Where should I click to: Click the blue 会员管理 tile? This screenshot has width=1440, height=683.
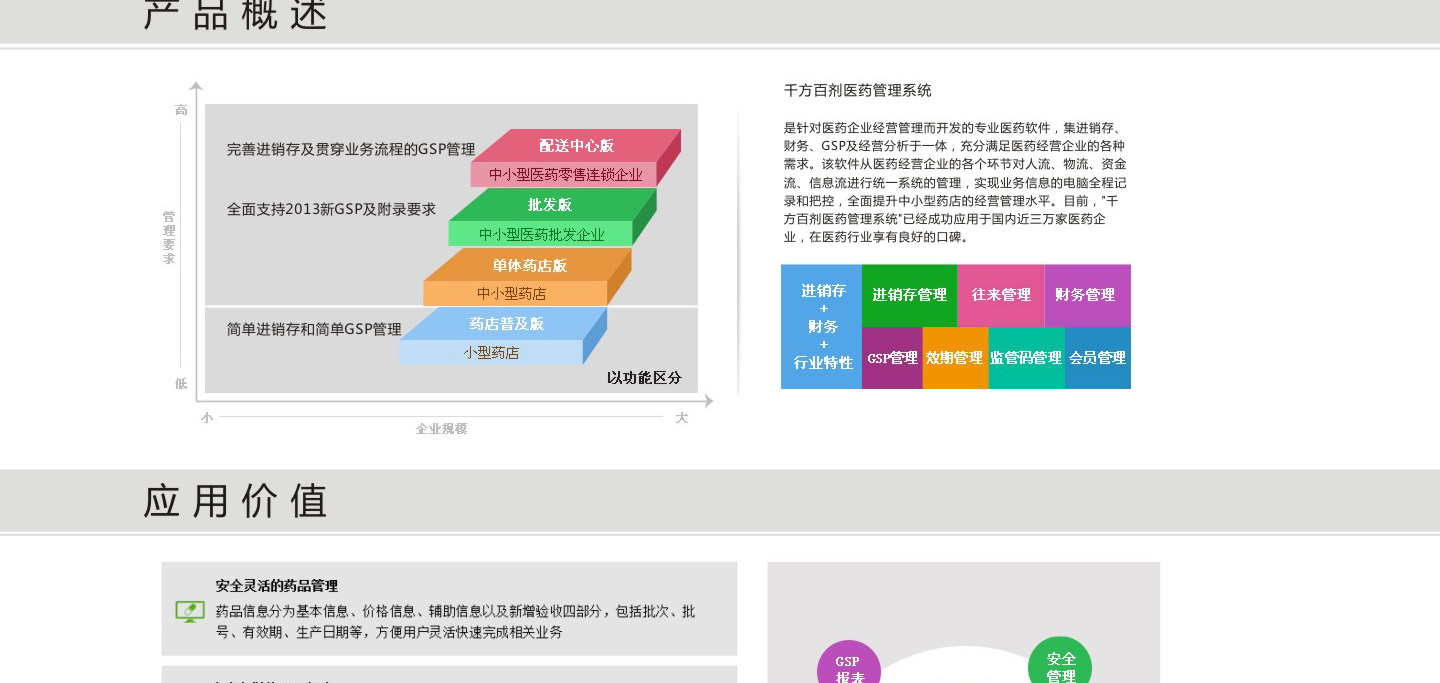click(x=1098, y=358)
